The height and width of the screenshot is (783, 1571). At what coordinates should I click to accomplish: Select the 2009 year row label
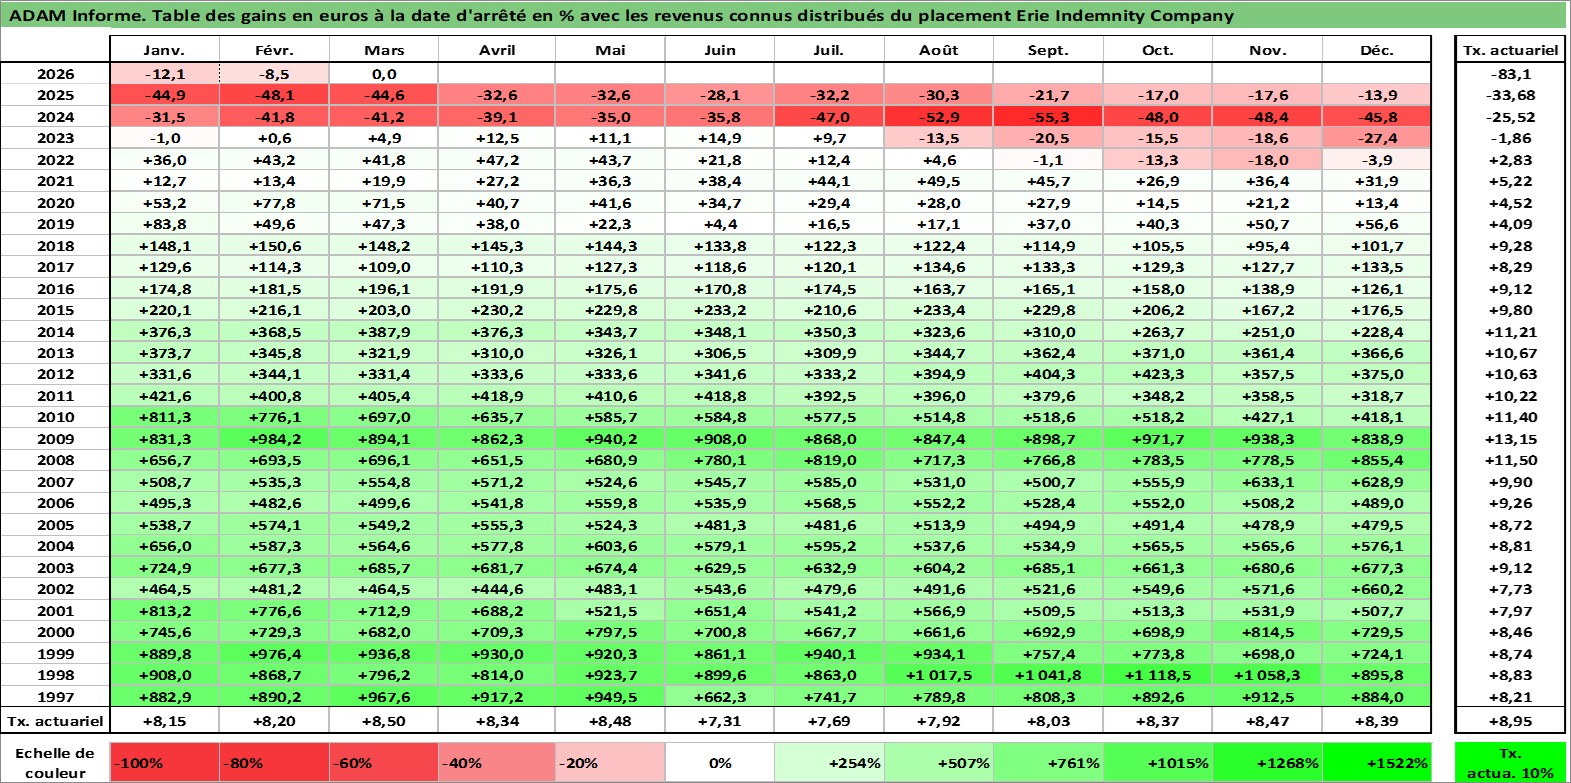(55, 439)
